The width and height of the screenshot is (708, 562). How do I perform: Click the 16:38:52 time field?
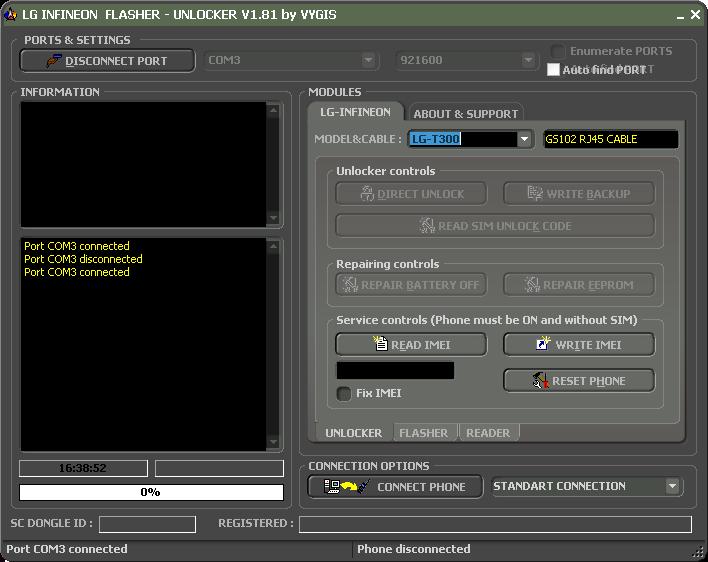(83, 468)
